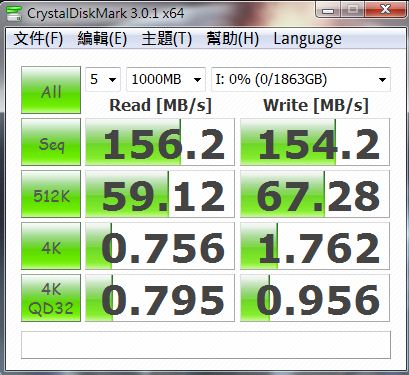The image size is (409, 375).
Task: Run all benchmarks with the All button
Action: 51,90
